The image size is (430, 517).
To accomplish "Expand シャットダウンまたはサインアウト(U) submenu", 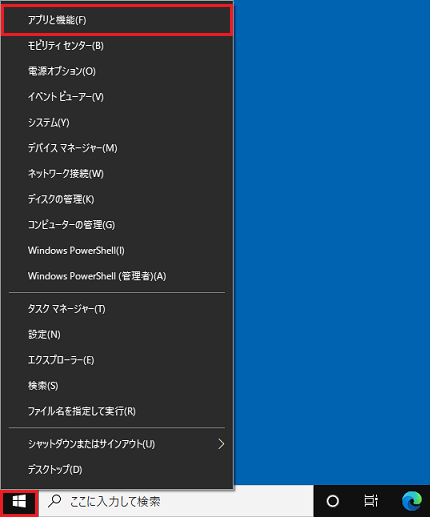I will (117, 444).
